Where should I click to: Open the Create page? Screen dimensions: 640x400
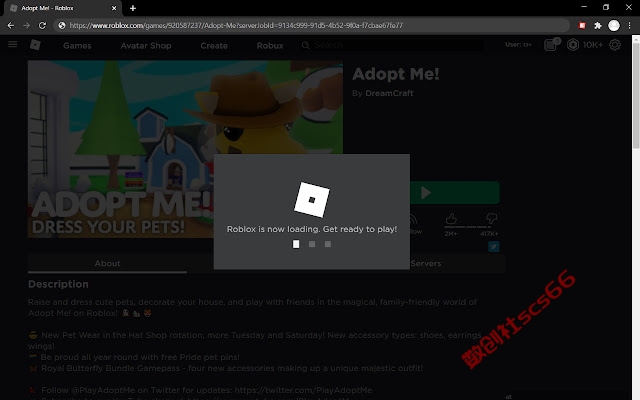tap(214, 46)
